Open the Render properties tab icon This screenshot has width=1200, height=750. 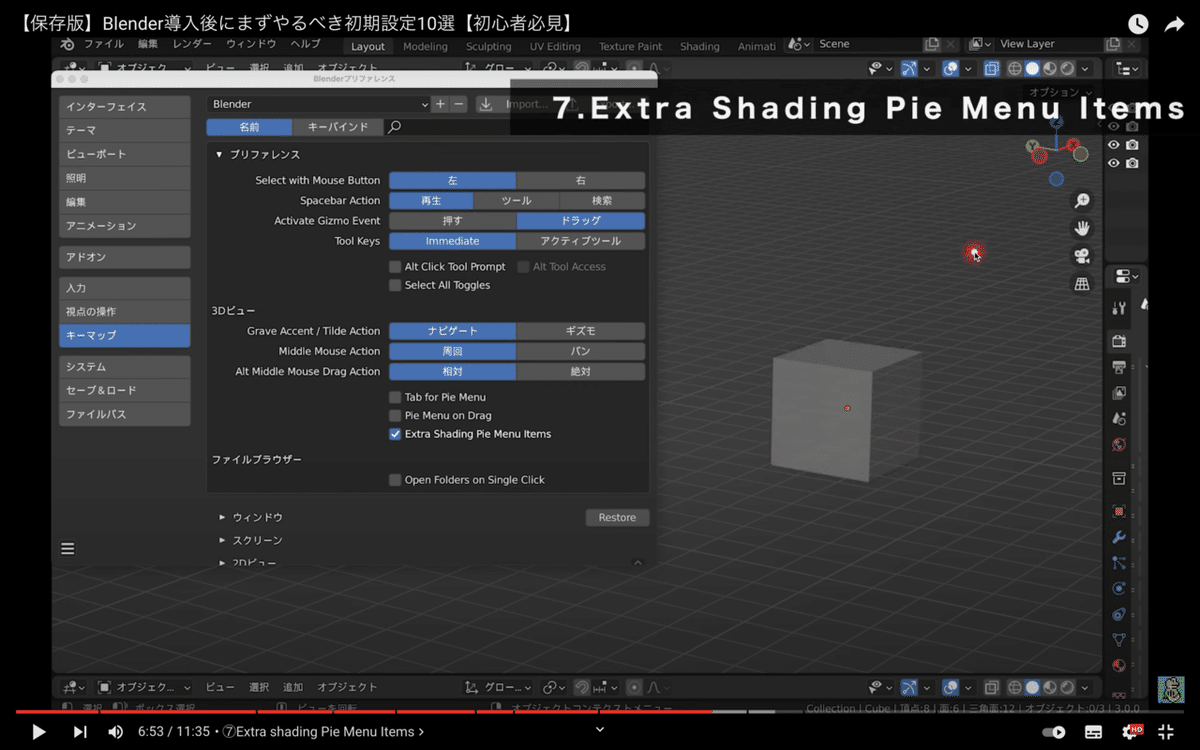click(1119, 341)
